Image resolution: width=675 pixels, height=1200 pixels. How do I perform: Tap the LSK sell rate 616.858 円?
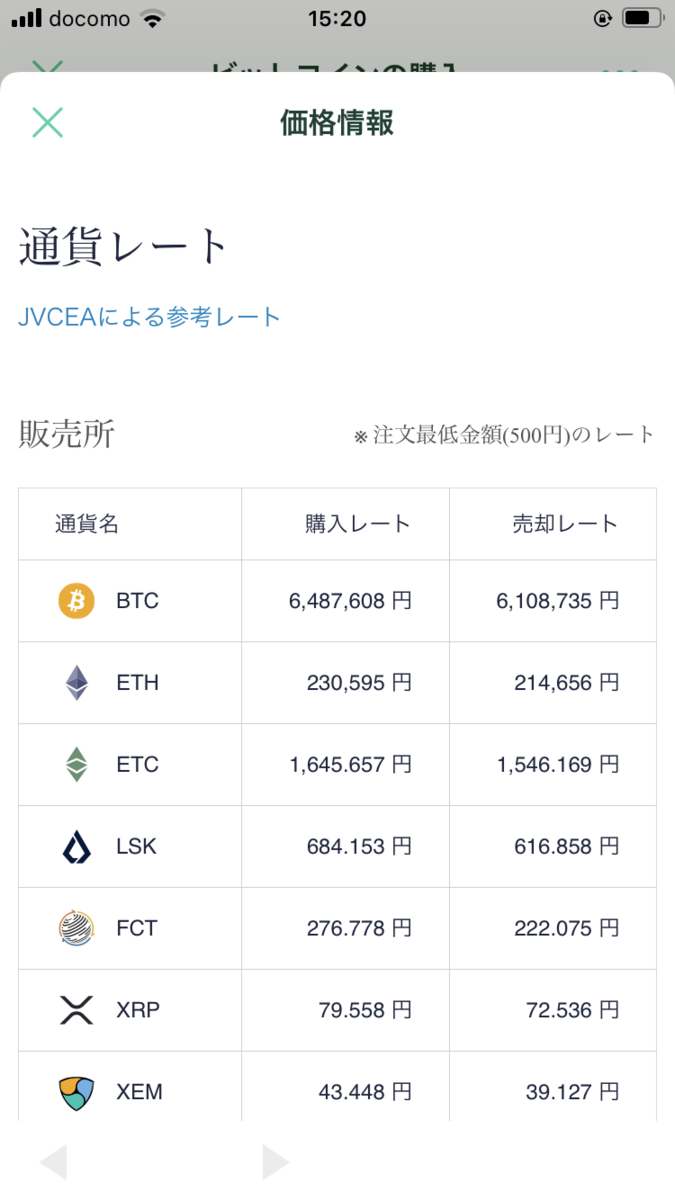point(567,847)
